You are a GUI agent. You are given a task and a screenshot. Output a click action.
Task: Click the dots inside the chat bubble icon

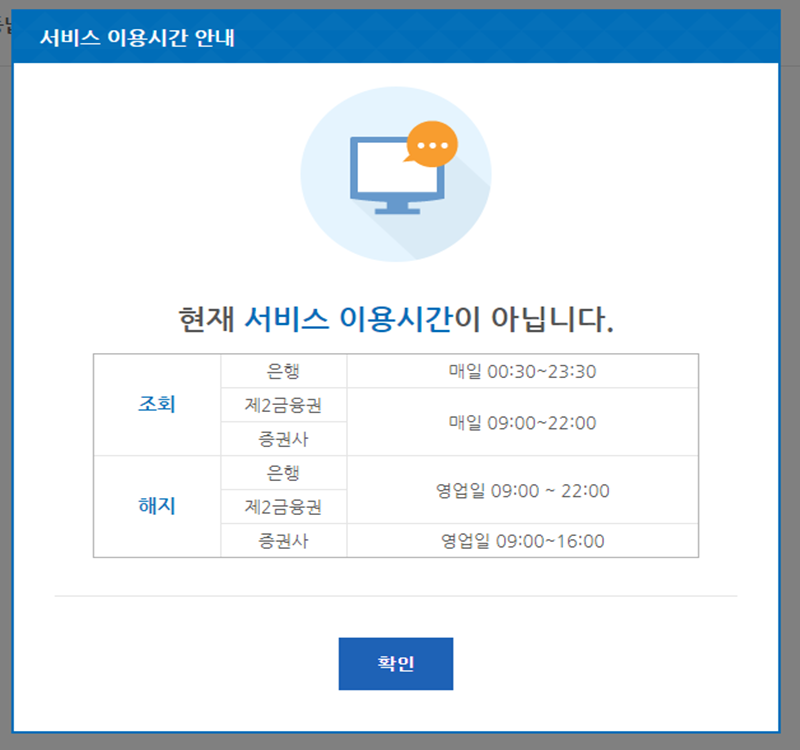[431, 143]
